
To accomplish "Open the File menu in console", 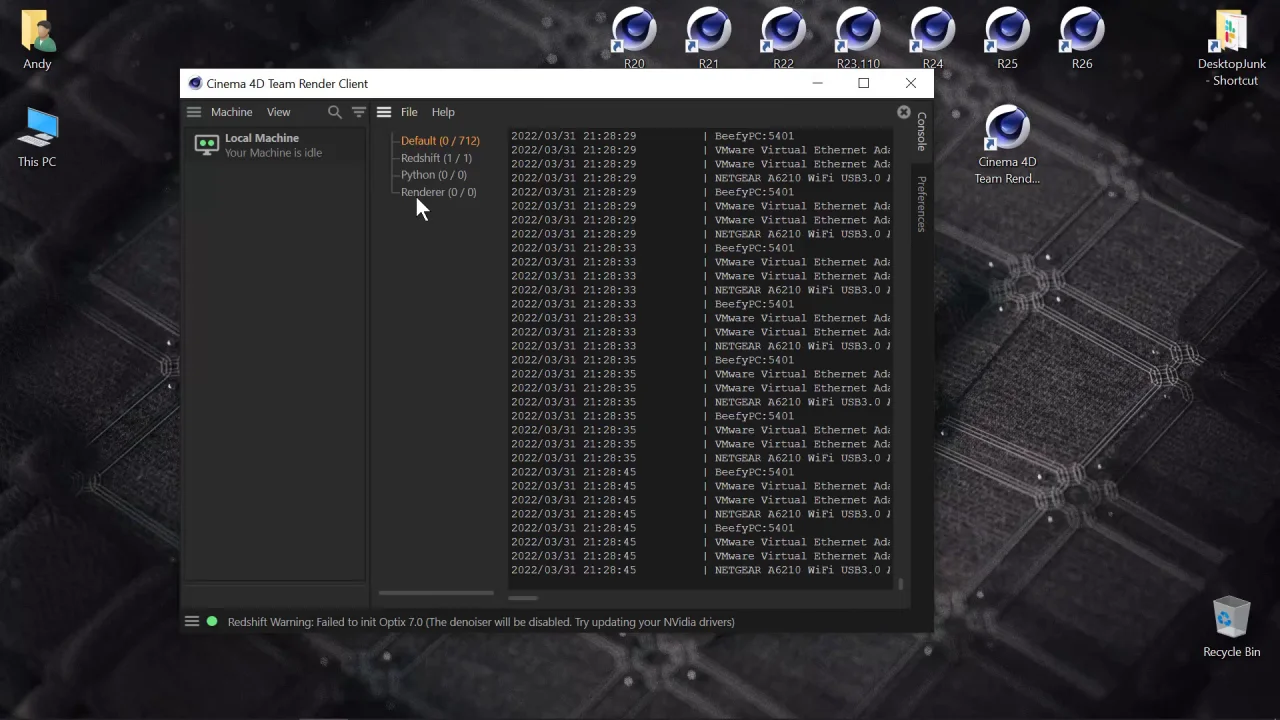I will coord(409,112).
